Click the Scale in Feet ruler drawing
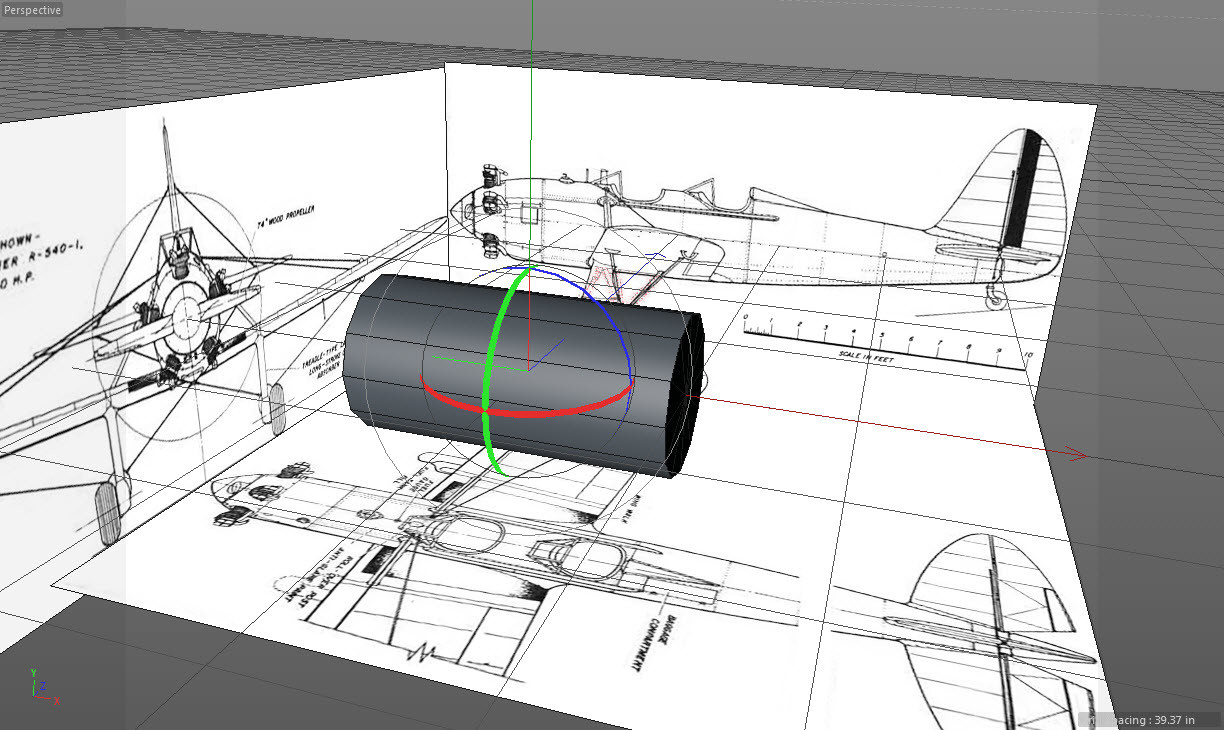 pyautogui.click(x=886, y=341)
